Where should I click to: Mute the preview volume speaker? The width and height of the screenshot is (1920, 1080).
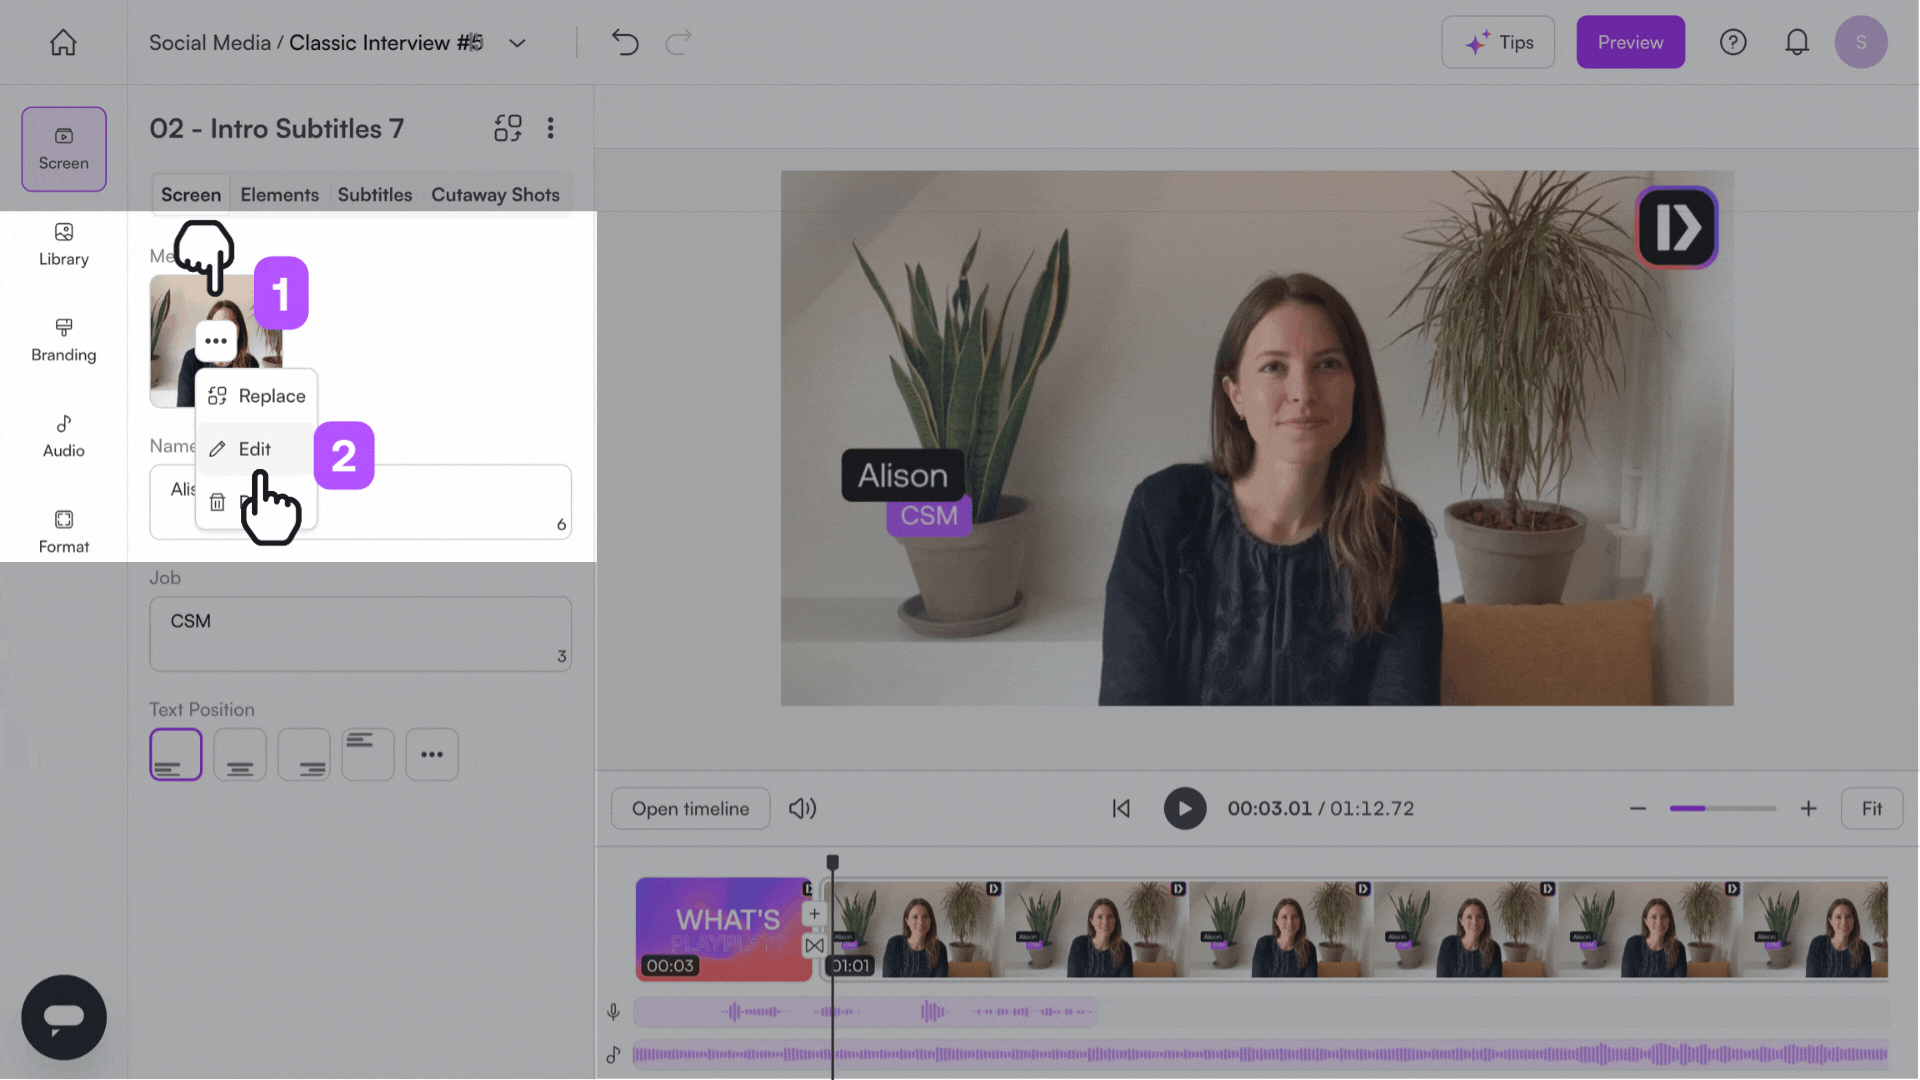802,808
